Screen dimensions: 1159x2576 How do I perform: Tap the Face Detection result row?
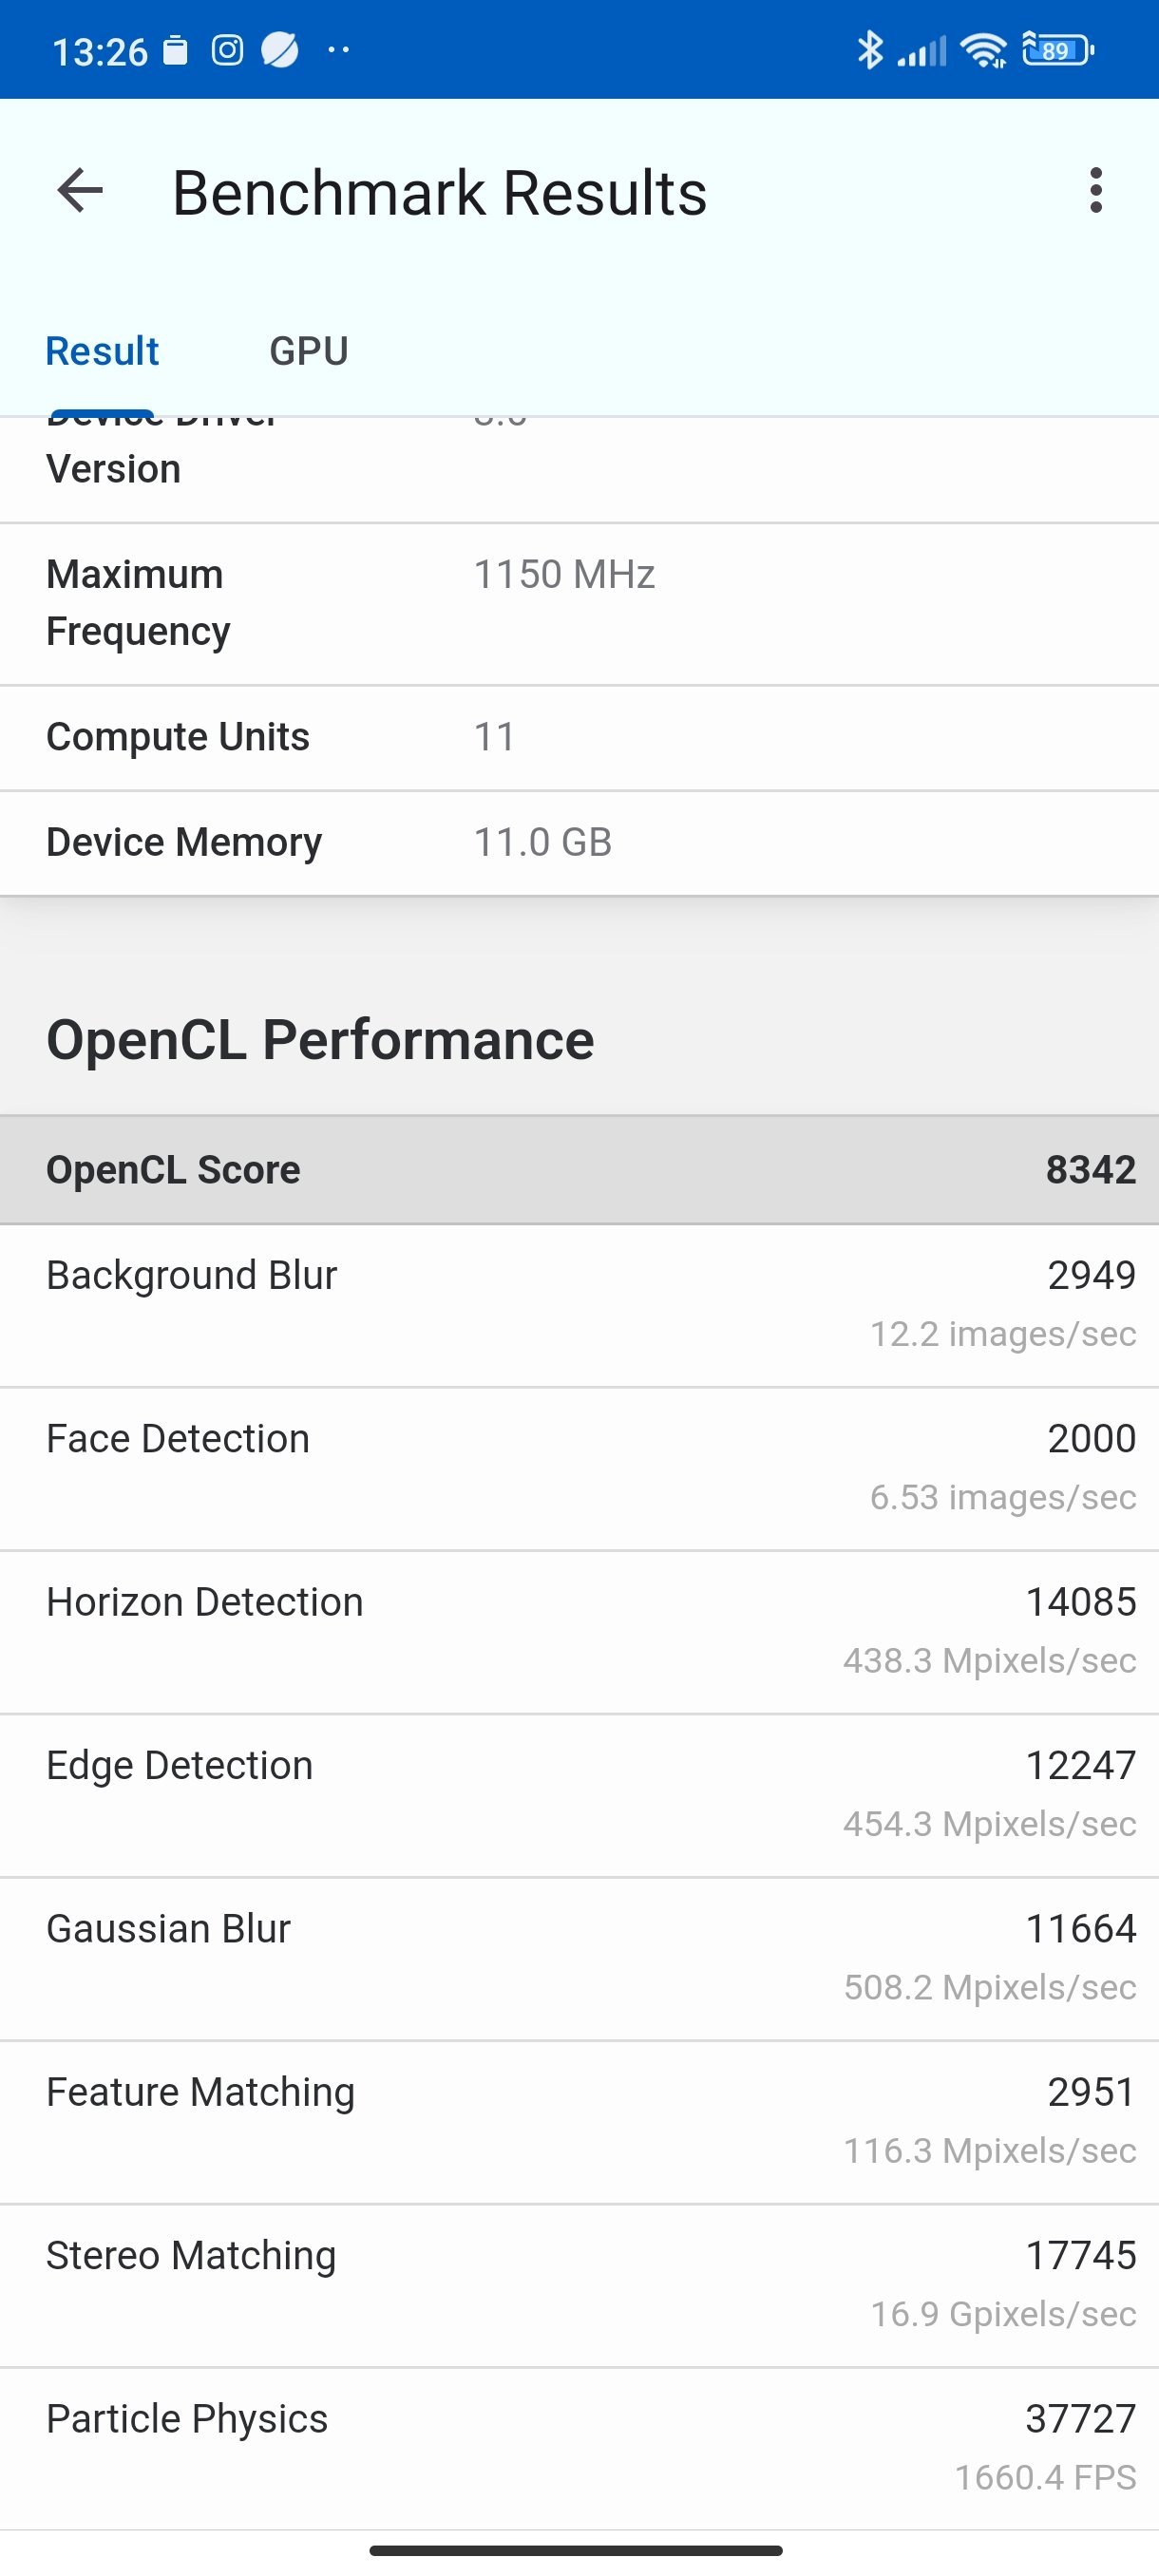(x=580, y=1467)
